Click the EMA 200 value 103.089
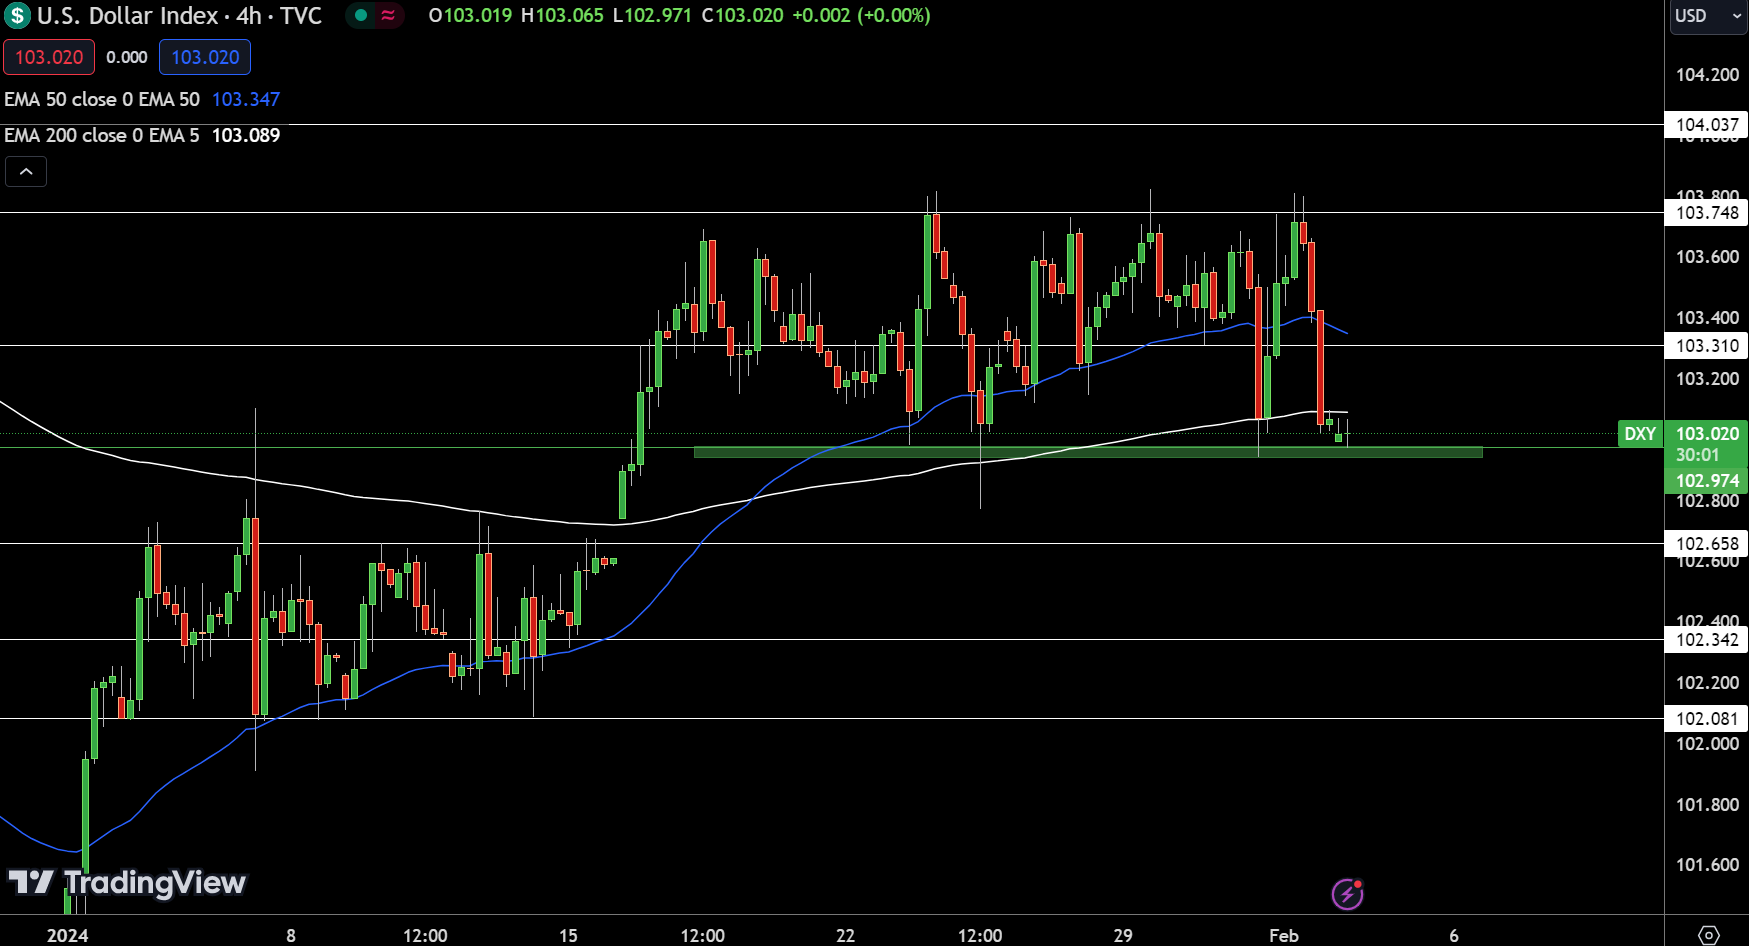The width and height of the screenshot is (1749, 946). [246, 135]
